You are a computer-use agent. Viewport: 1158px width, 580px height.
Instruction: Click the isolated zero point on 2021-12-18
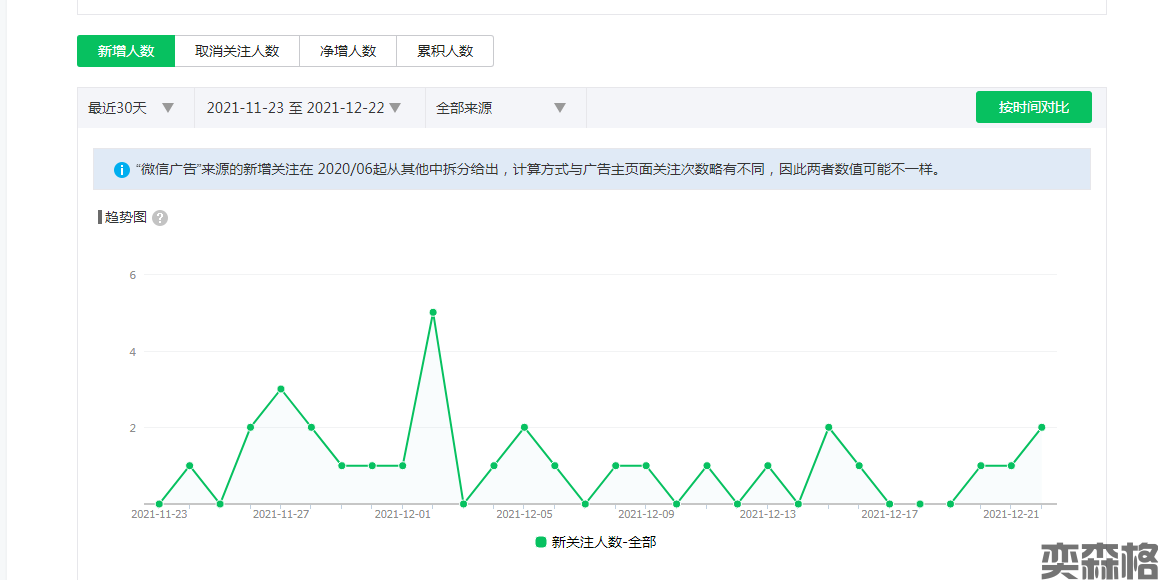click(x=920, y=504)
